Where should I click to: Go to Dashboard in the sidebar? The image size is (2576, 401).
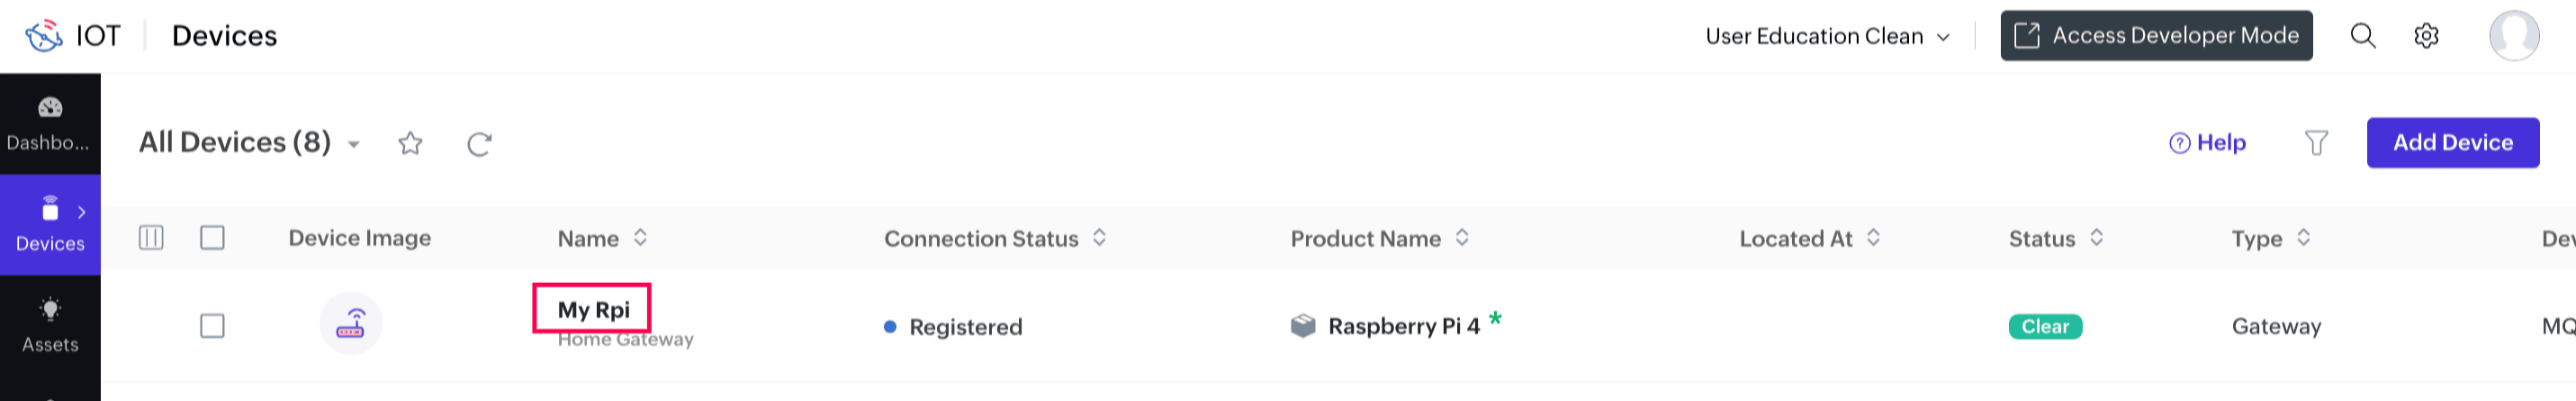(50, 124)
